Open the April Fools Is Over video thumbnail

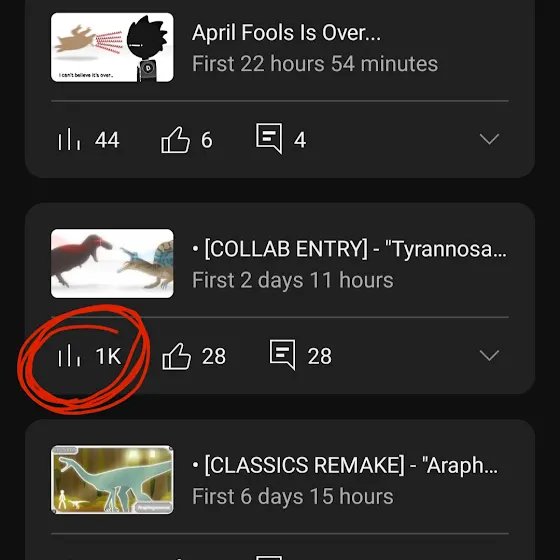click(x=112, y=48)
